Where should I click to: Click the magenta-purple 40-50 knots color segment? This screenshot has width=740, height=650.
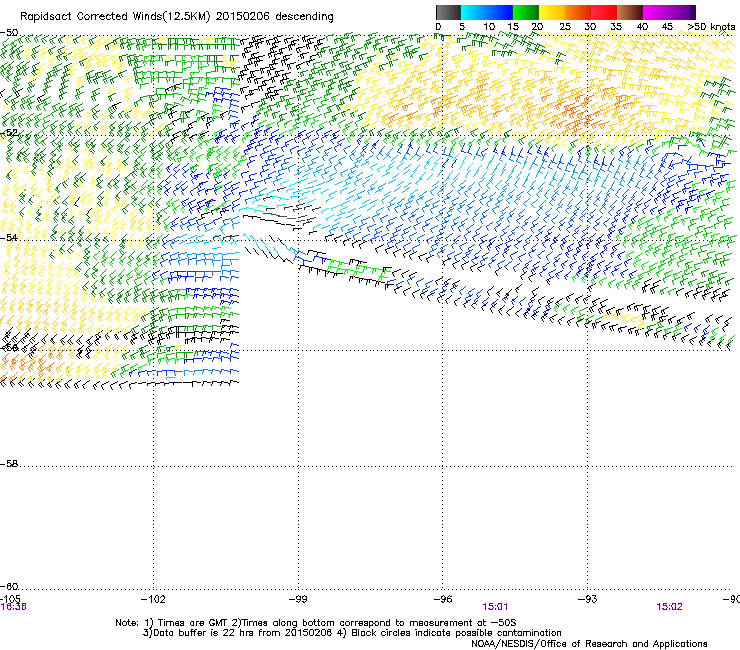669,12
